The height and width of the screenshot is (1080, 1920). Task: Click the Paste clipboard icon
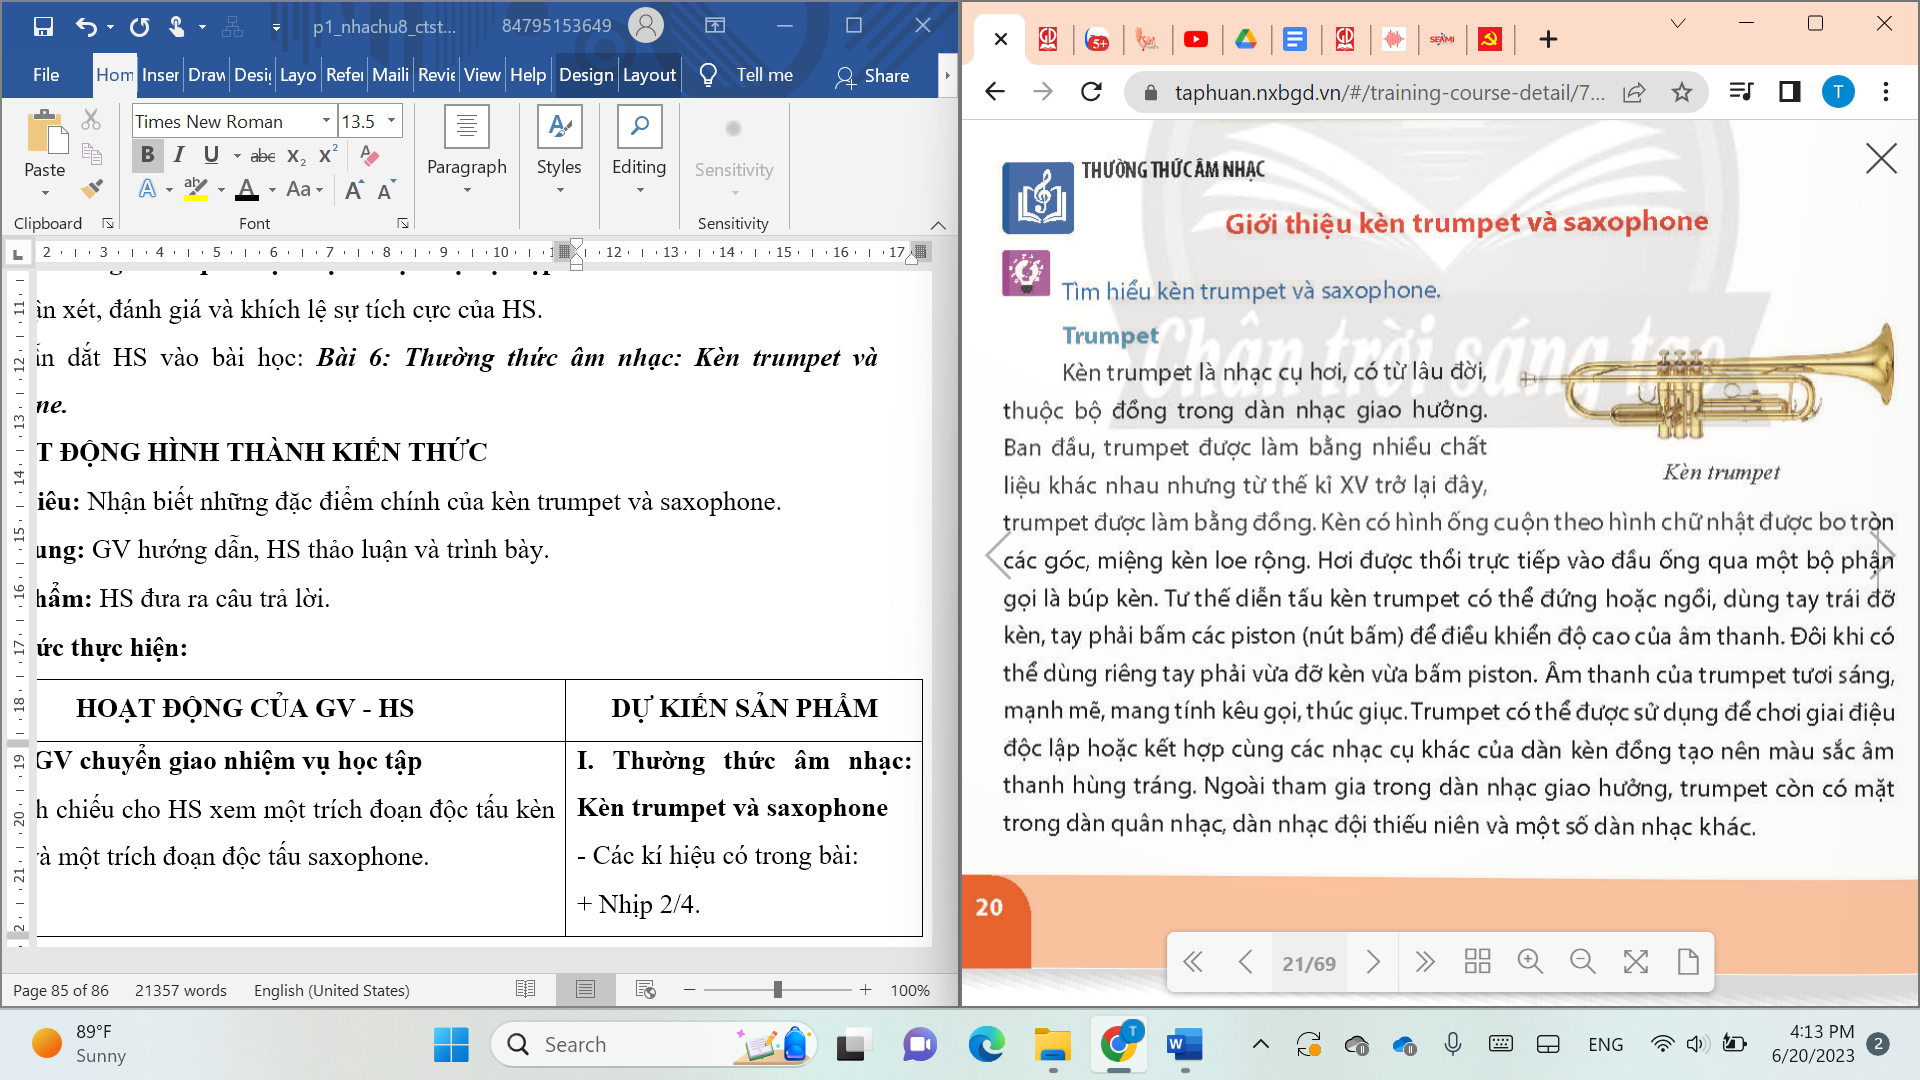(45, 133)
